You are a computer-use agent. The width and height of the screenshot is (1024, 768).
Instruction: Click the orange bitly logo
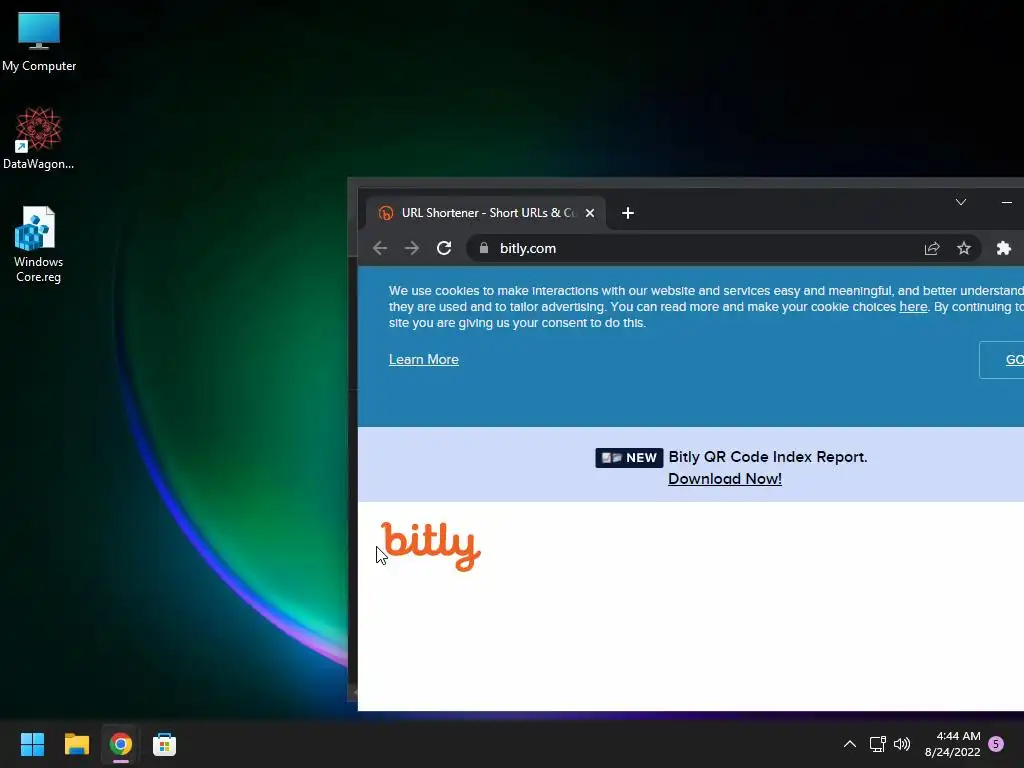coord(431,547)
